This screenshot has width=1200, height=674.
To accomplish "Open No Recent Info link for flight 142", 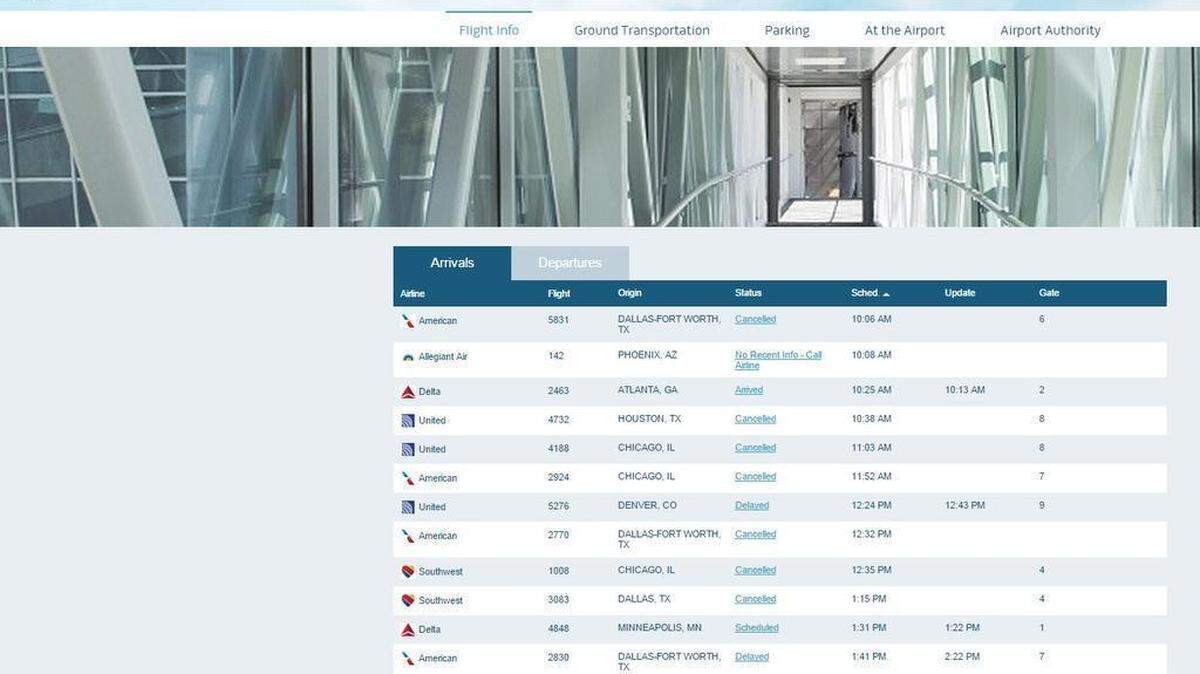I will [778, 360].
